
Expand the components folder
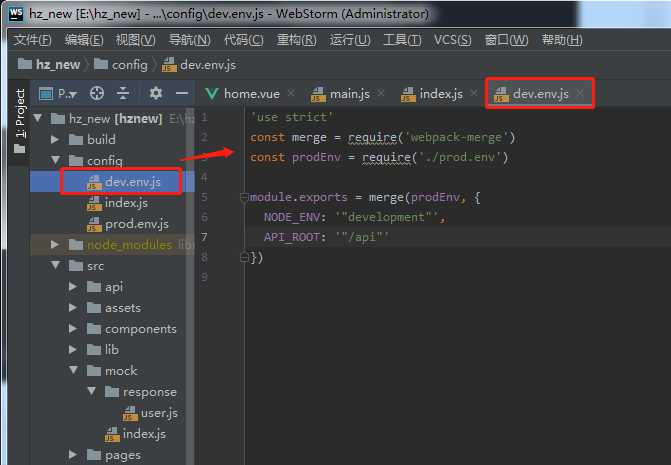click(x=73, y=328)
